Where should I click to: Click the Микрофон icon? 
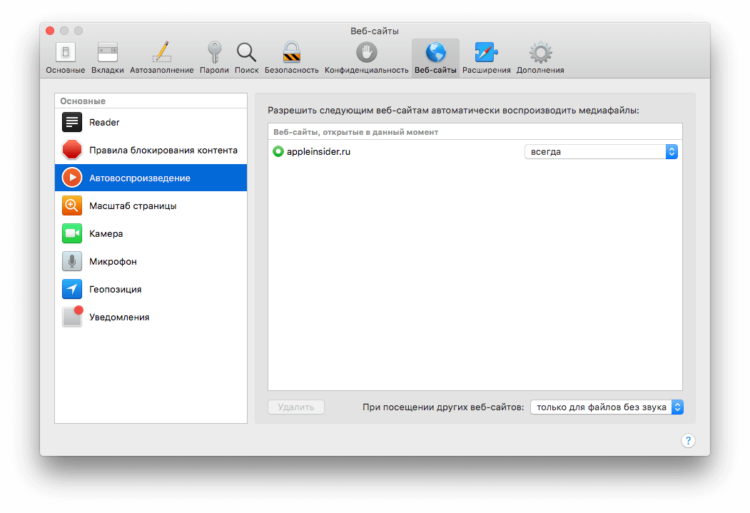coord(72,261)
